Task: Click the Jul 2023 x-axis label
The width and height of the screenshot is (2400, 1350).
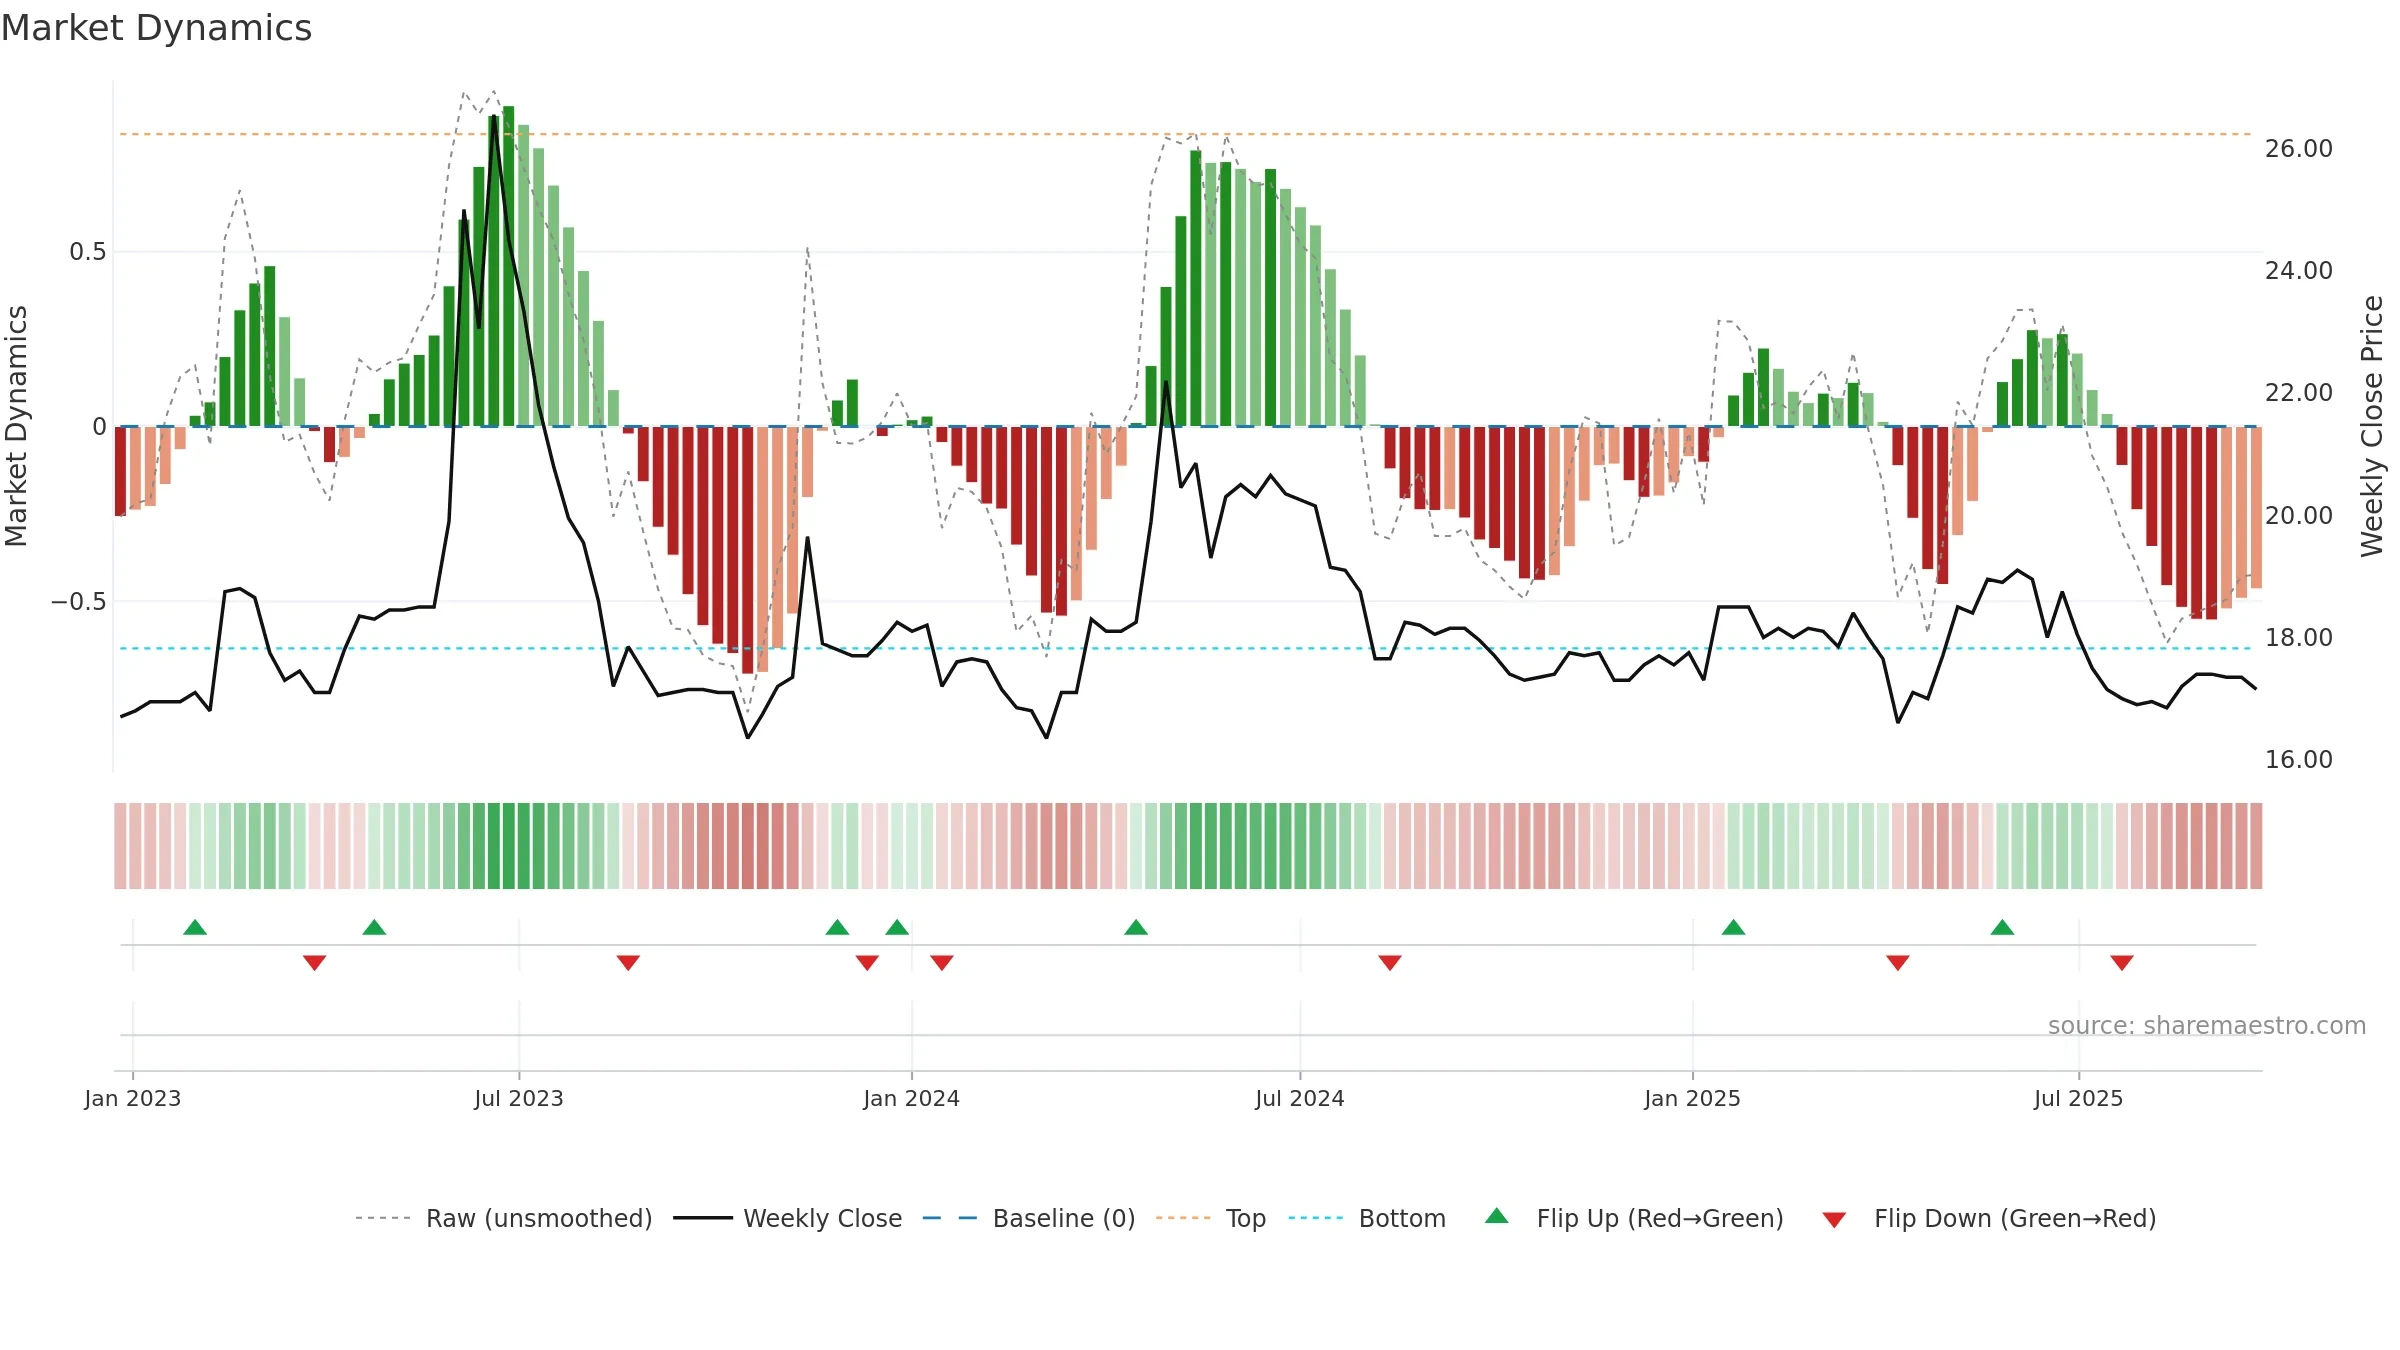Action: click(x=519, y=1098)
